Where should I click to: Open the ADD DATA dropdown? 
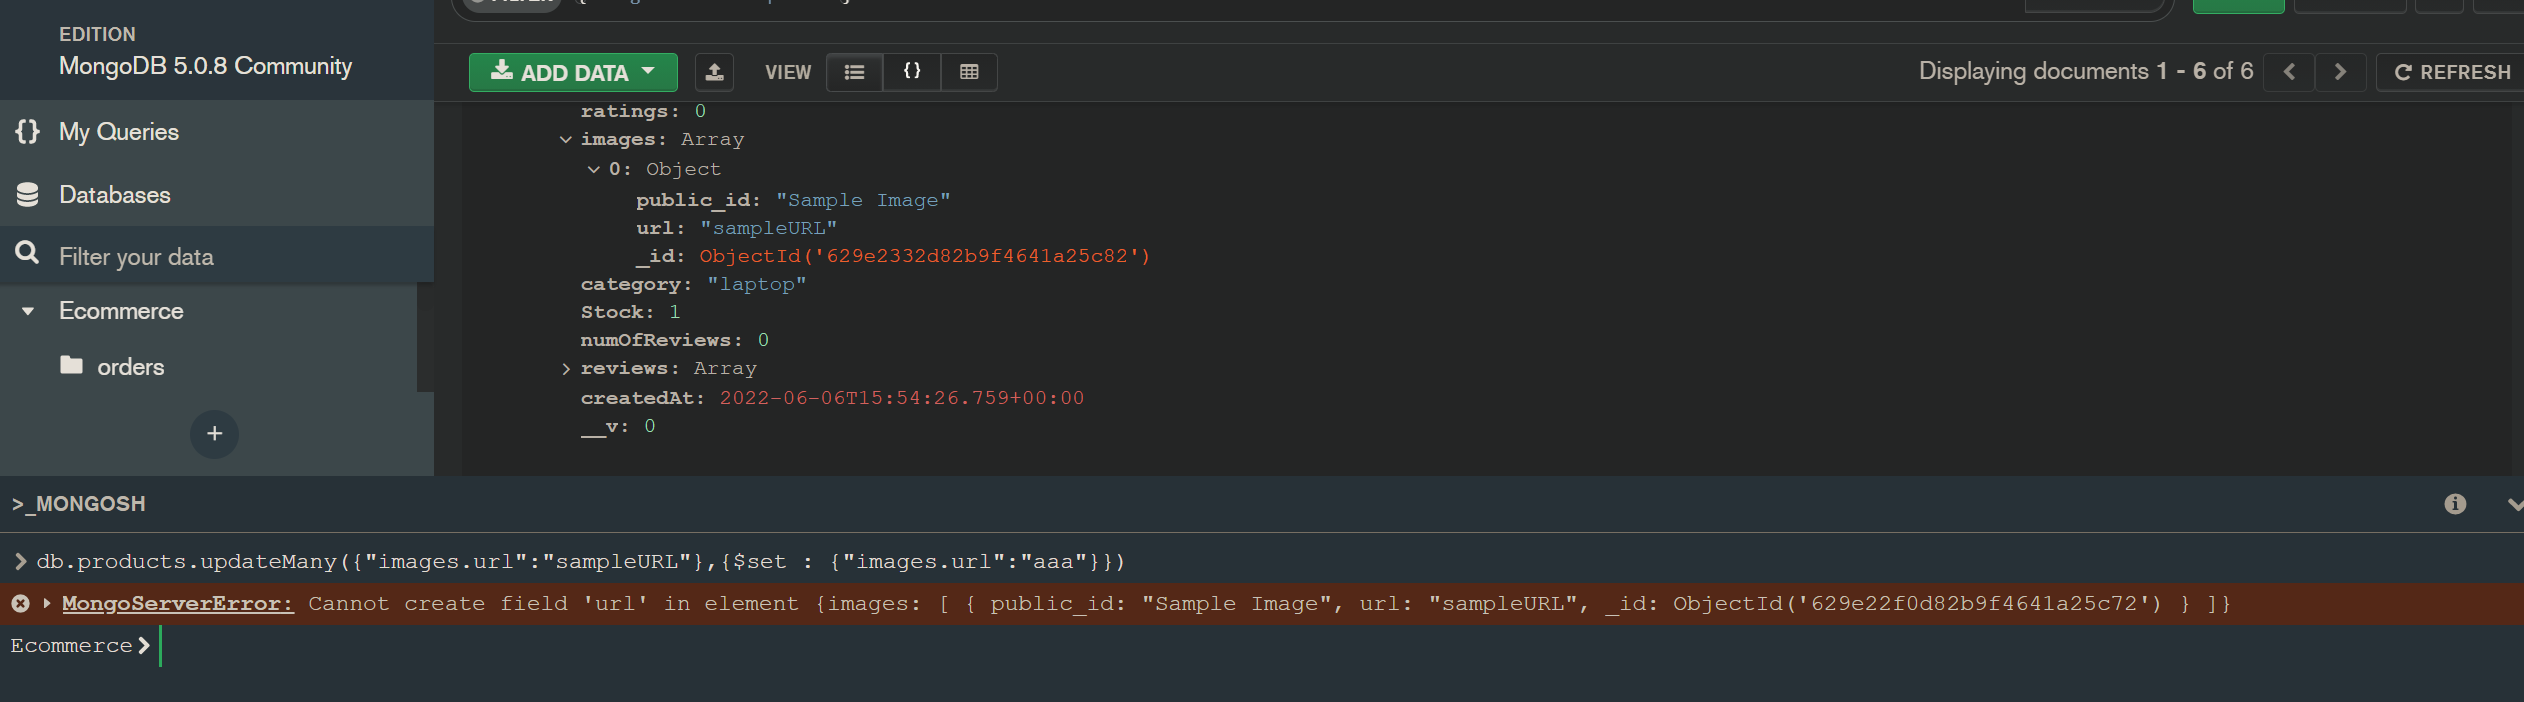[x=573, y=72]
